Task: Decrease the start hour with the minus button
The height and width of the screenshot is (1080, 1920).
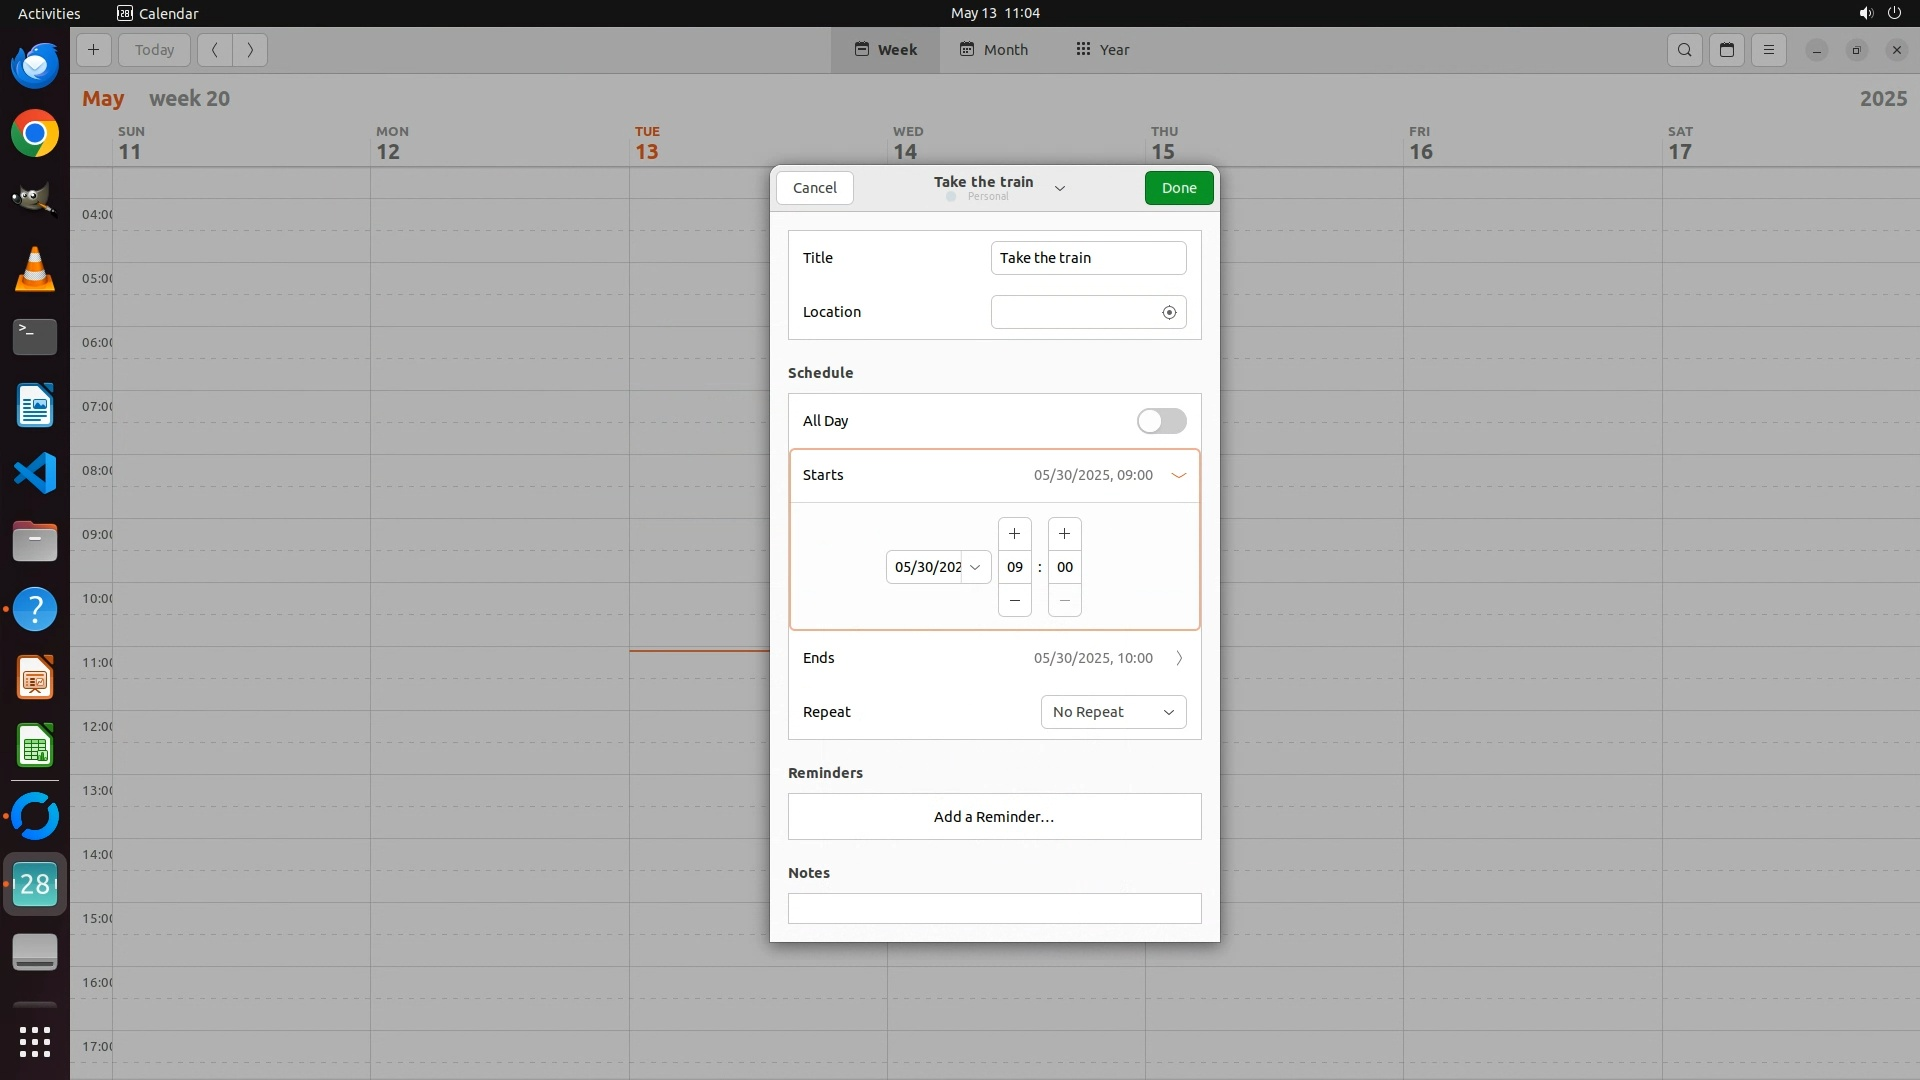Action: click(x=1014, y=601)
